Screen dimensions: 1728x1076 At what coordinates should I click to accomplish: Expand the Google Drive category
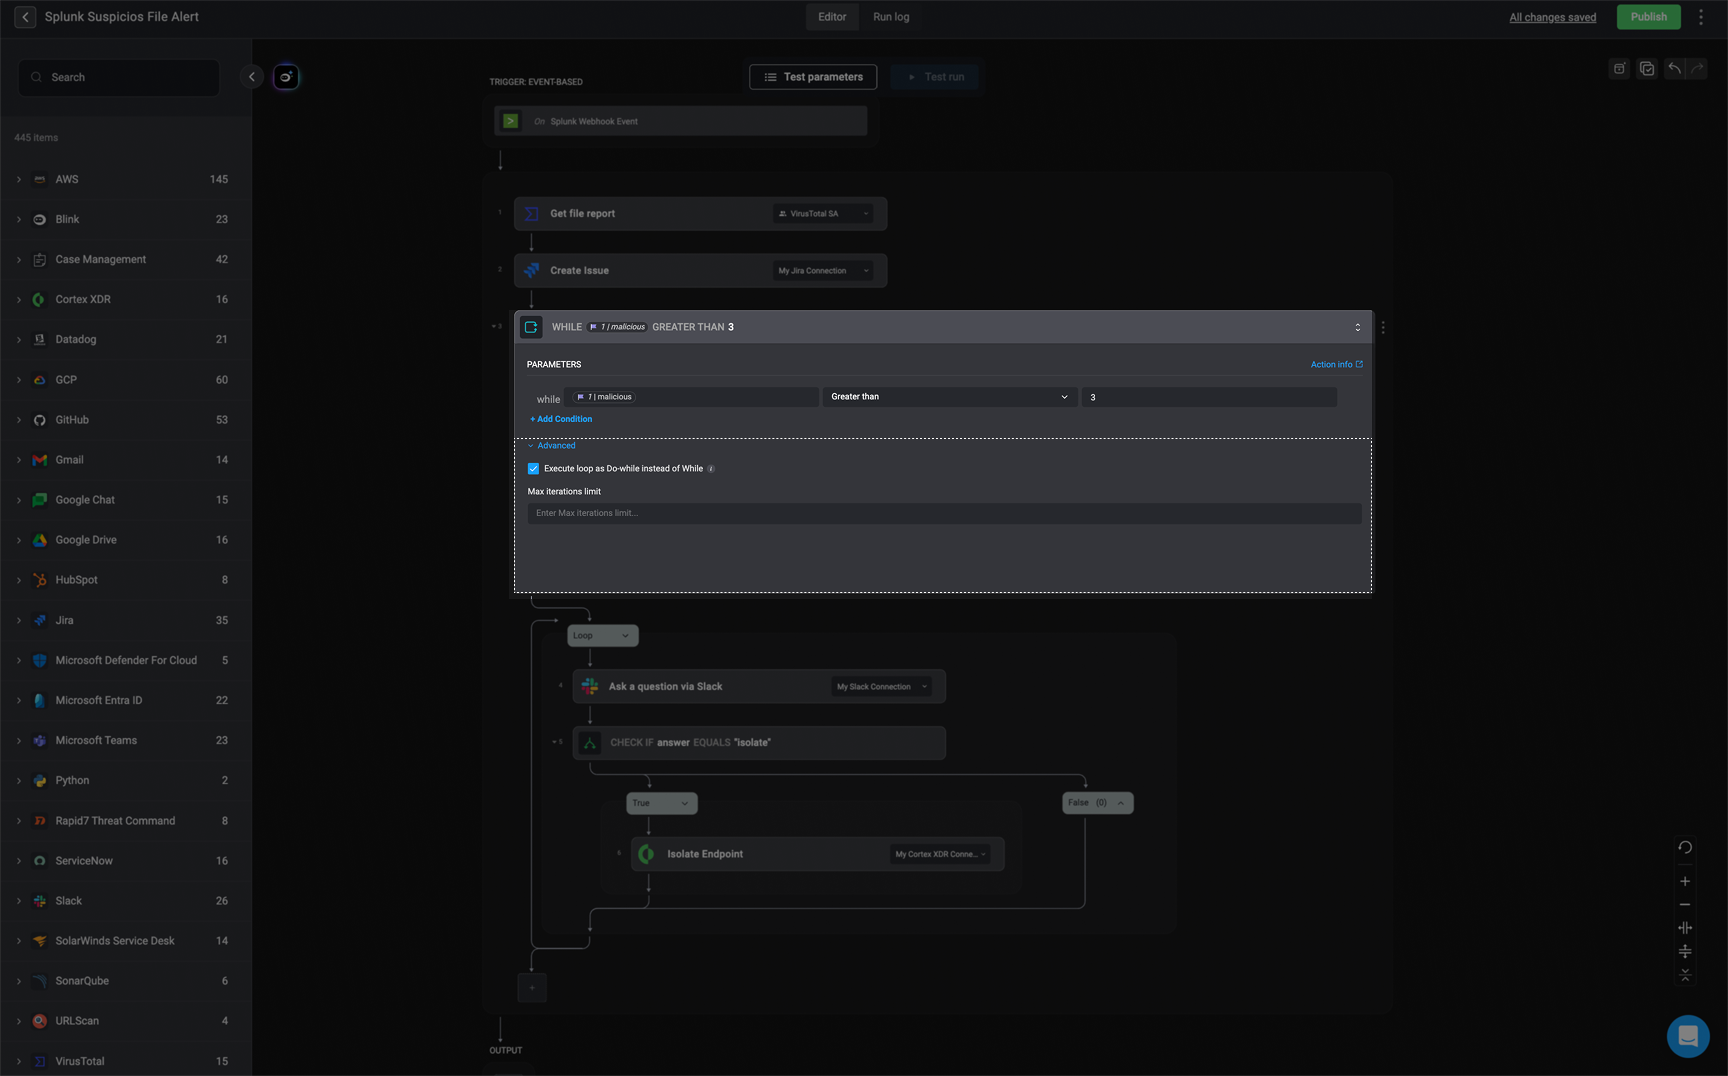pos(18,540)
